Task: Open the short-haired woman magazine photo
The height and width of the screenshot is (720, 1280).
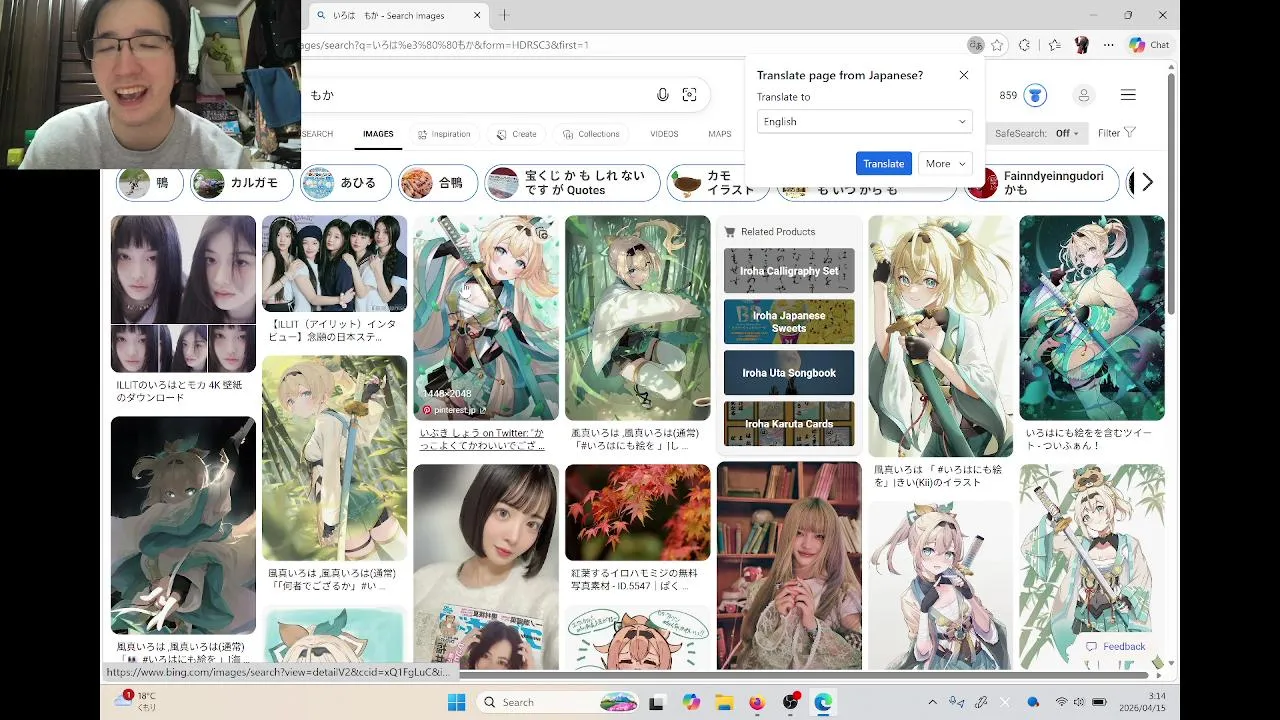Action: click(x=485, y=567)
